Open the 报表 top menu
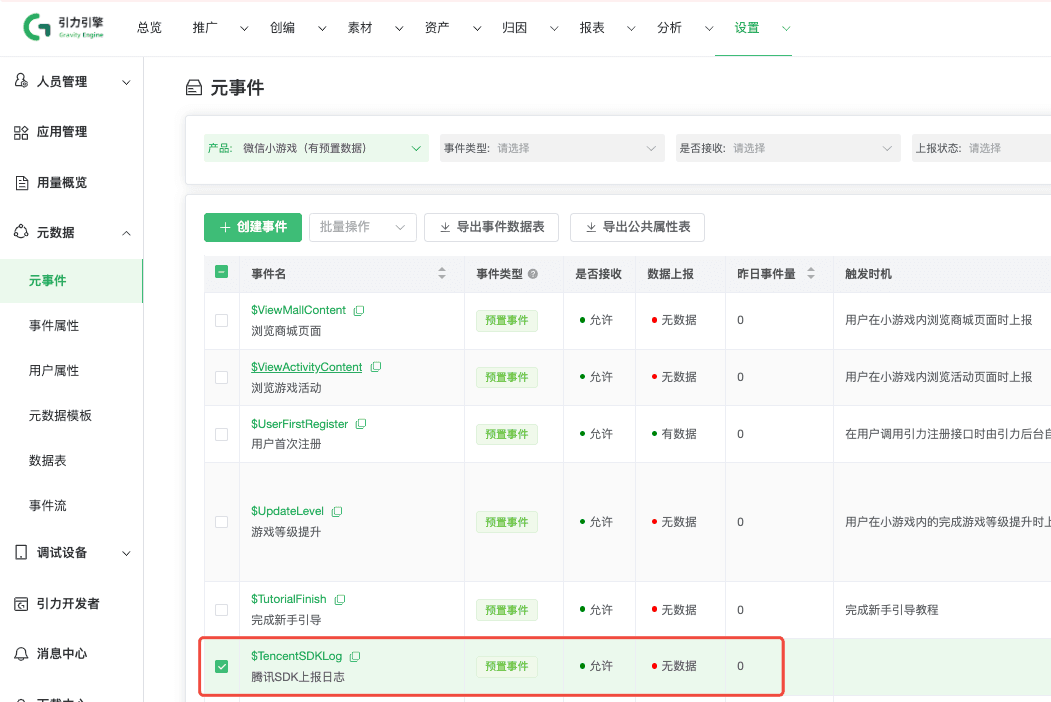Screen dimensions: 1051x702 (x=607, y=28)
